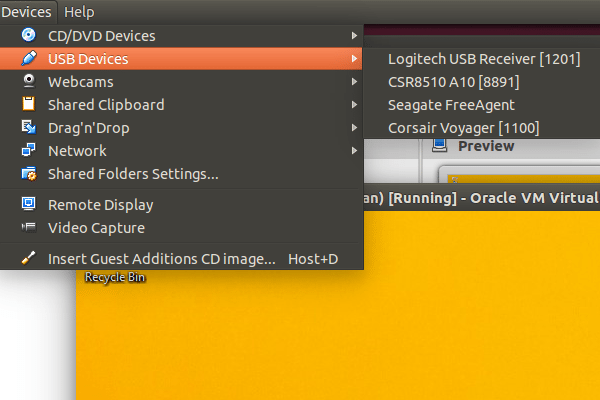
Task: Expand the Network submenu arrow
Action: (354, 150)
